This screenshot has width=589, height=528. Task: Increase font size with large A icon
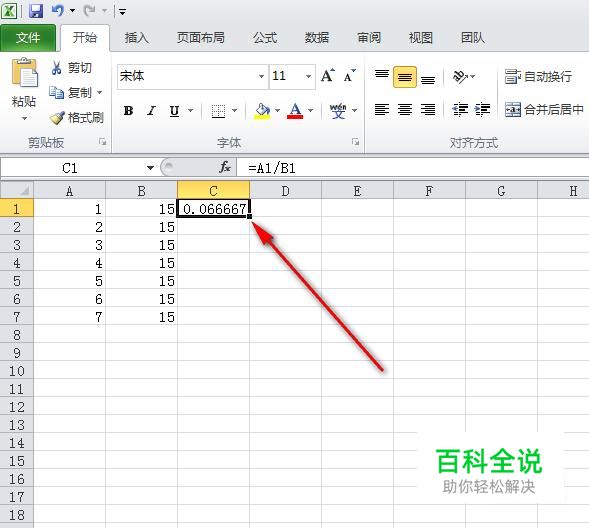click(x=328, y=75)
